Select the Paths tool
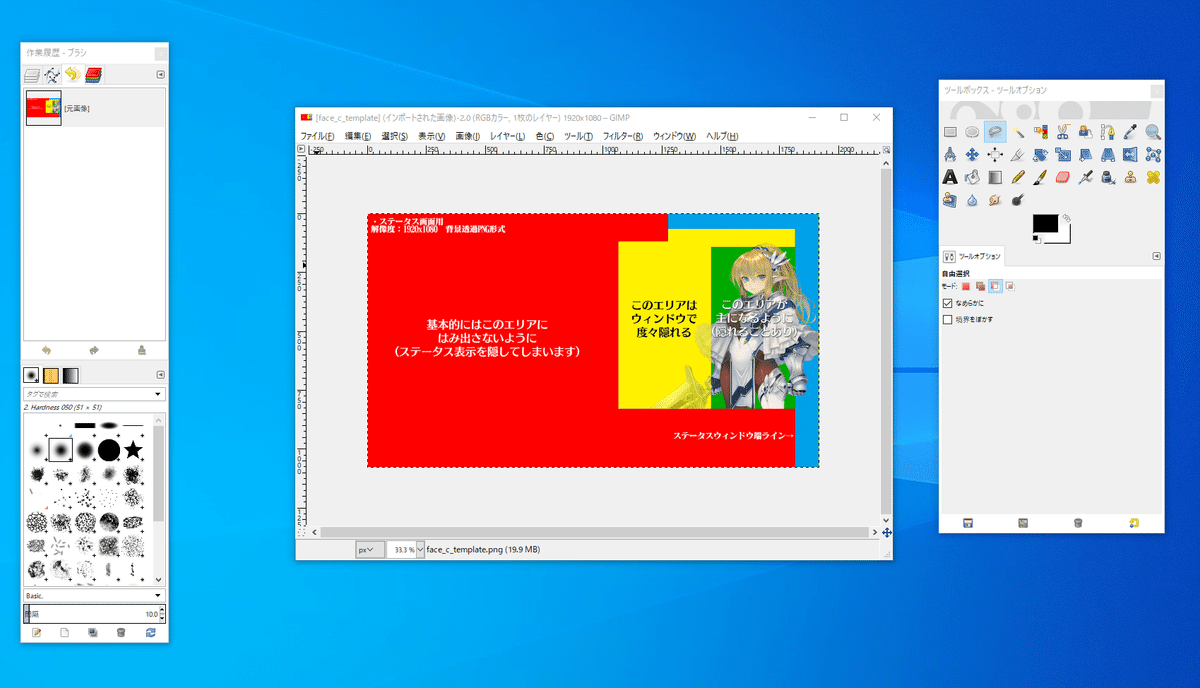 point(1108,131)
